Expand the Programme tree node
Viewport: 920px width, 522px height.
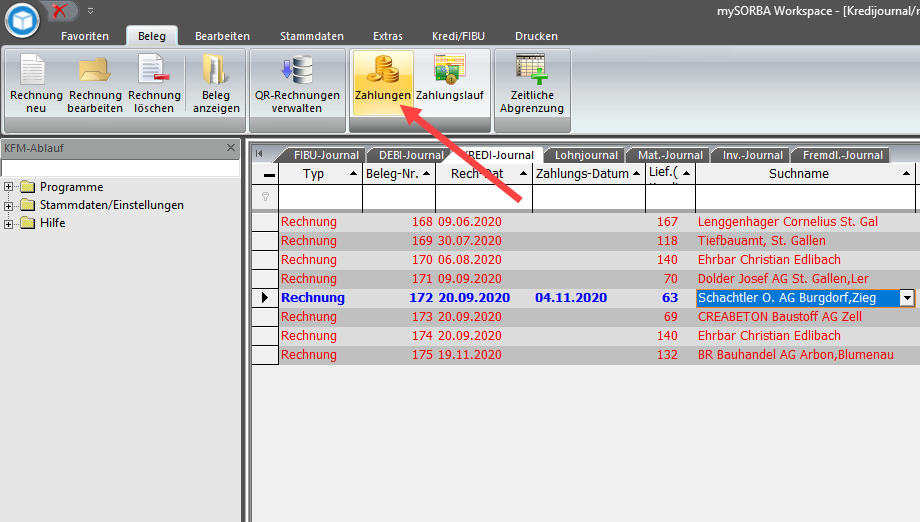click(8, 187)
